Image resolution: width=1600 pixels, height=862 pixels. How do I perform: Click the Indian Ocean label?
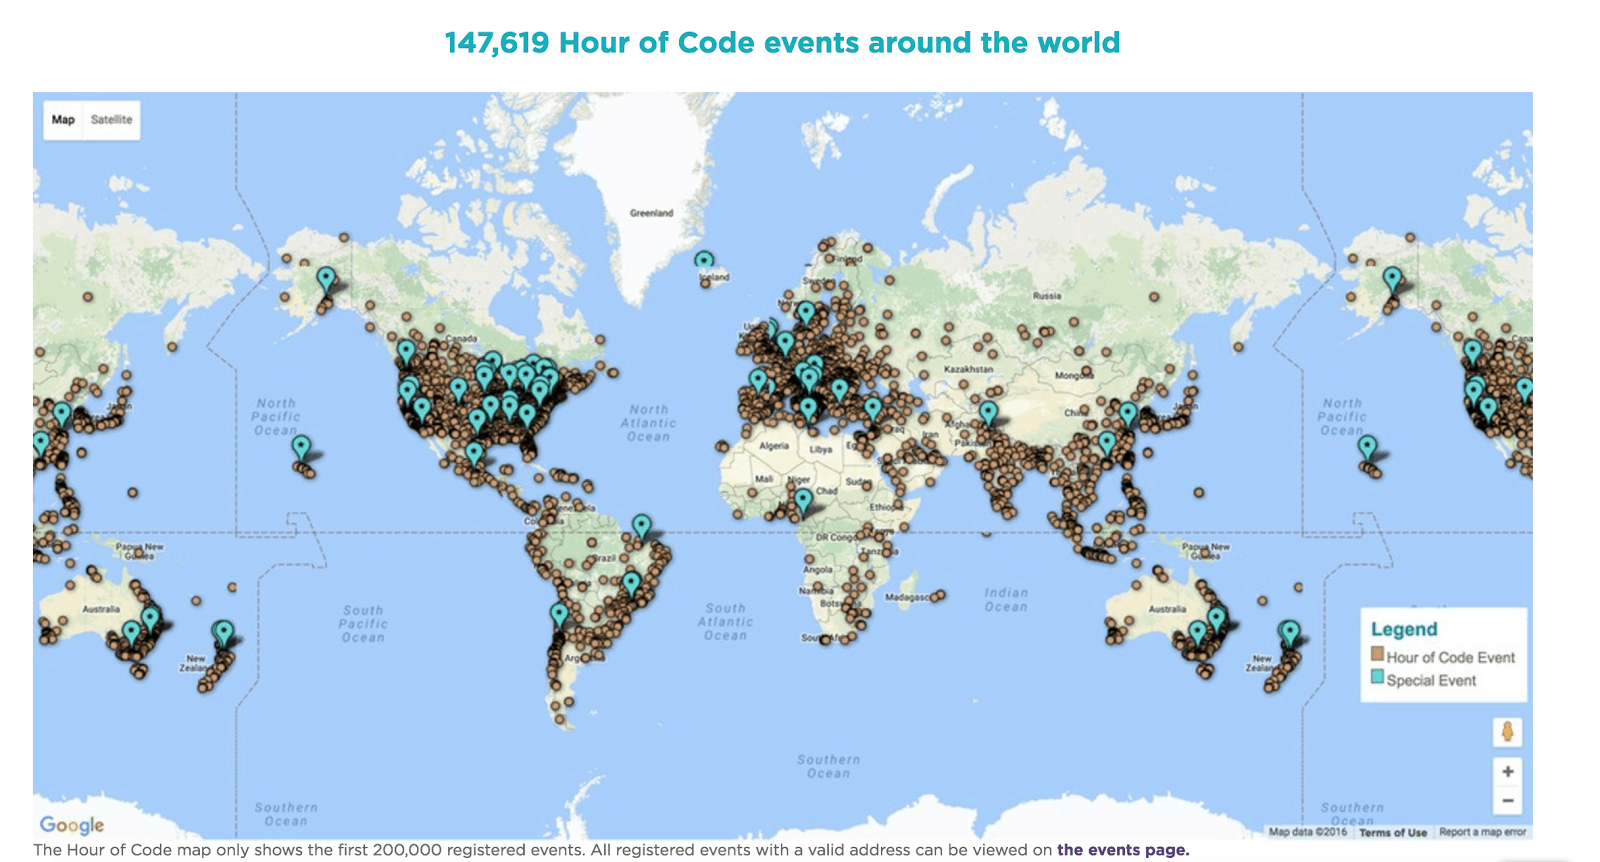point(1006,599)
